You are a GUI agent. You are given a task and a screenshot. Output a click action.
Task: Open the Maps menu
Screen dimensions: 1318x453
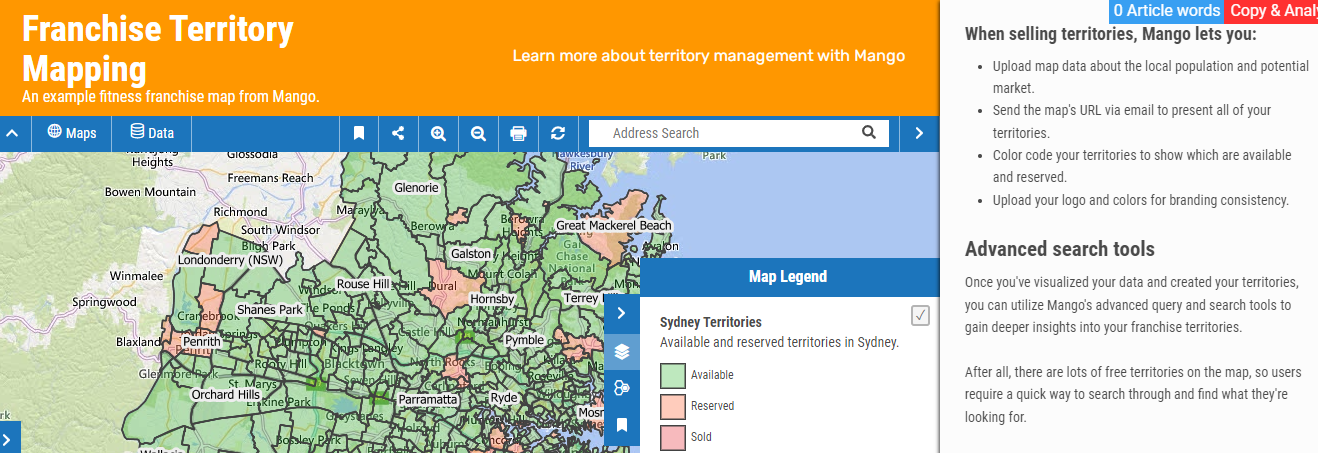tap(71, 133)
